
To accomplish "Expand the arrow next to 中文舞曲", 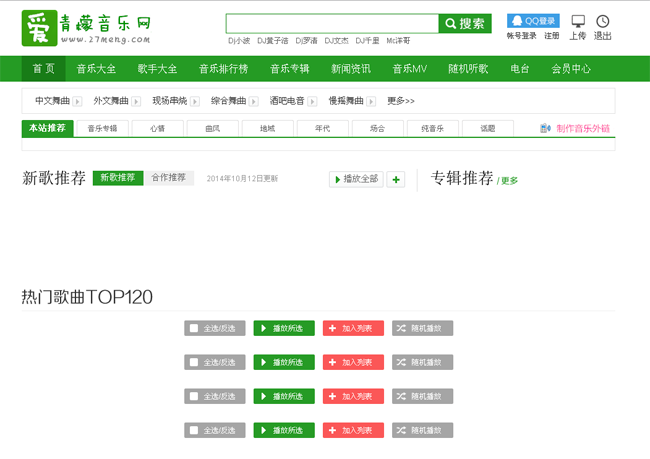I will 77,101.
